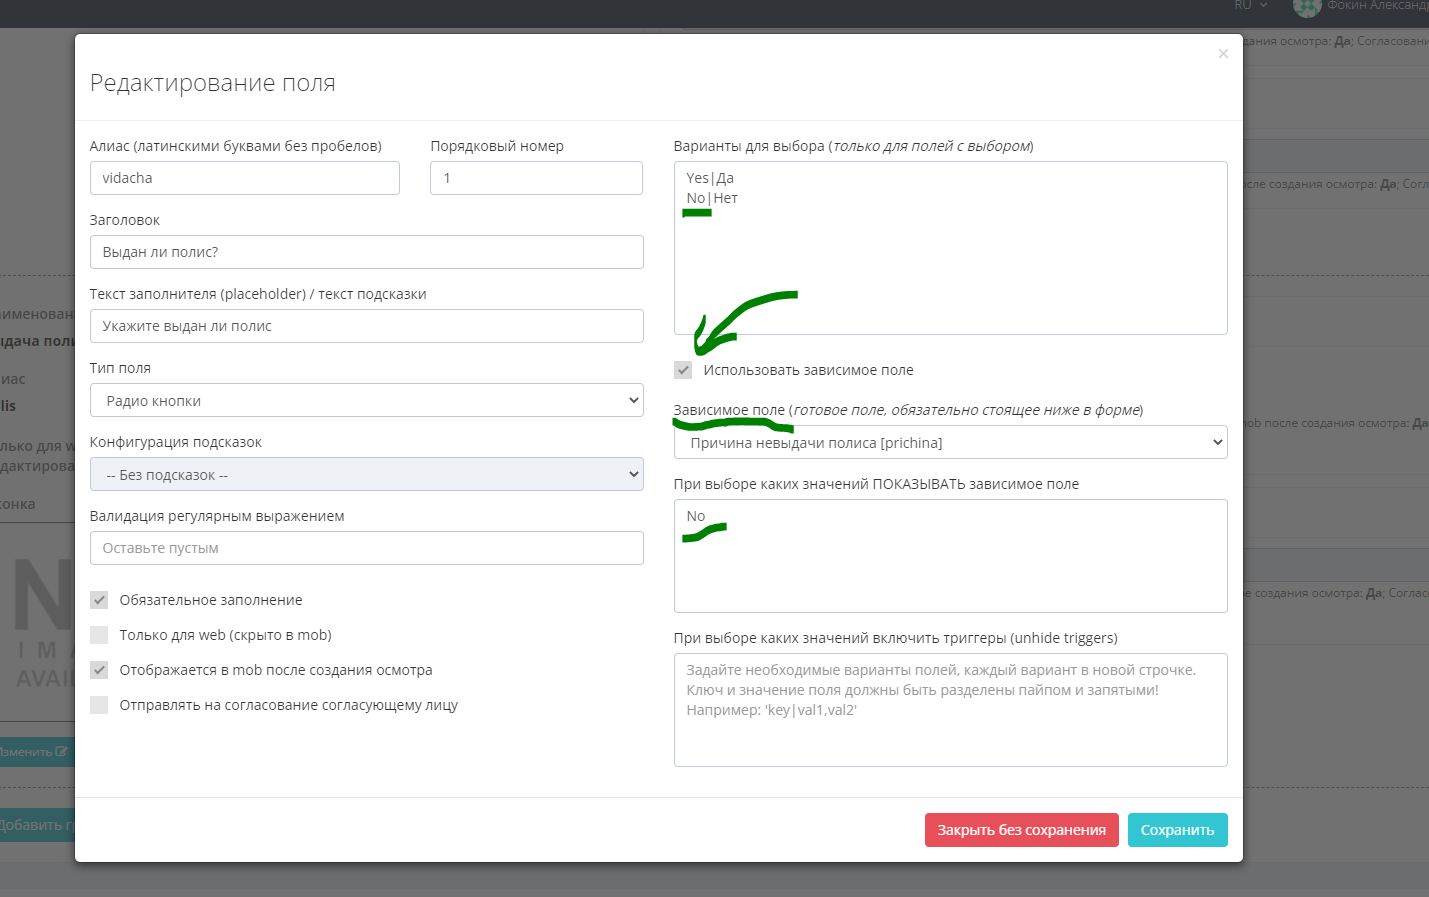This screenshot has height=897, width=1429.
Task: Enable the 'Только для web' checkbox
Action: pos(99,635)
